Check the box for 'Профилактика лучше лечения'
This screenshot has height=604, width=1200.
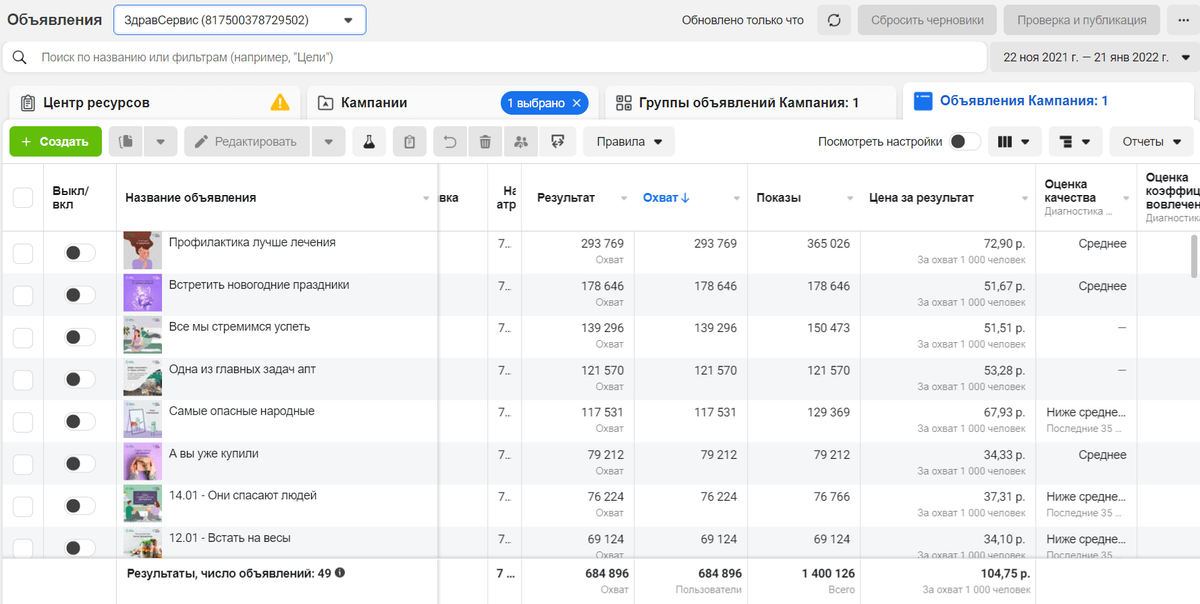pos(23,253)
